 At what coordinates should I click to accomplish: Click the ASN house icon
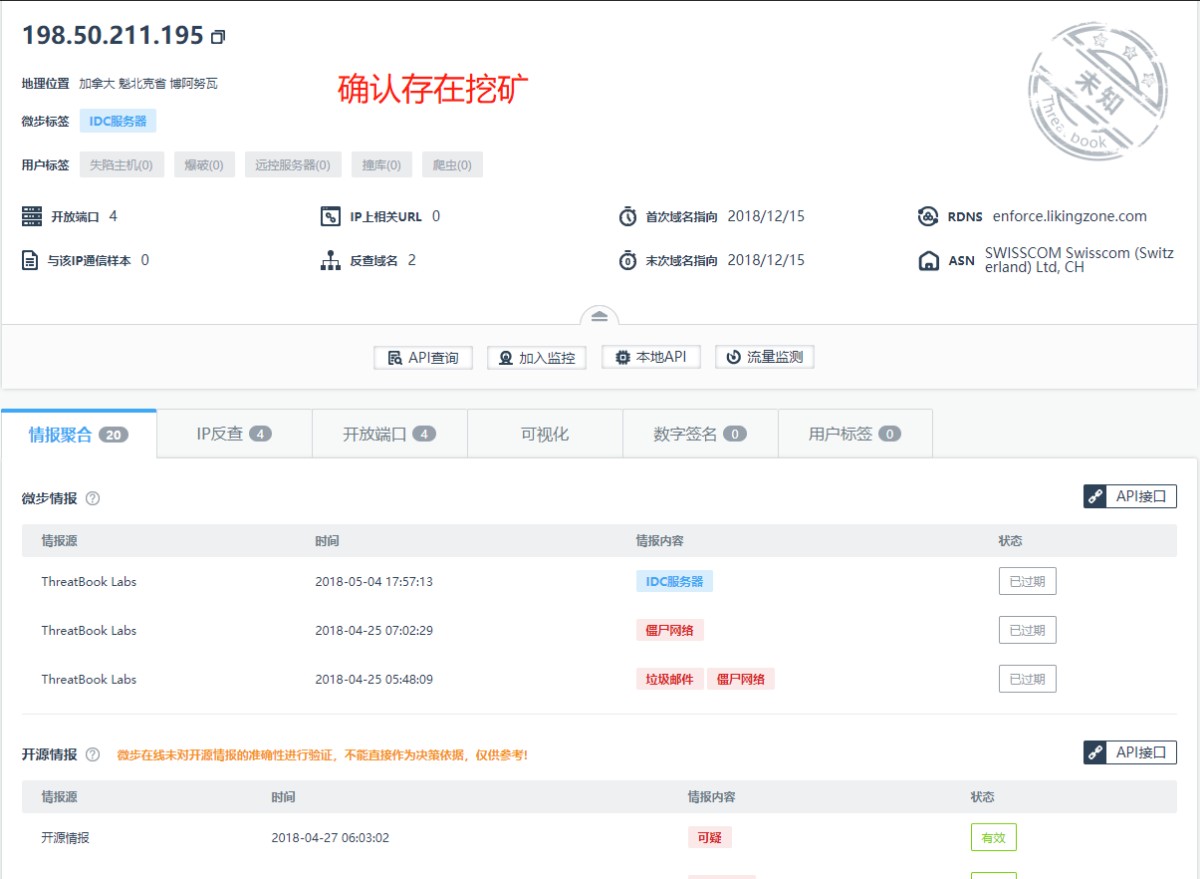[927, 261]
